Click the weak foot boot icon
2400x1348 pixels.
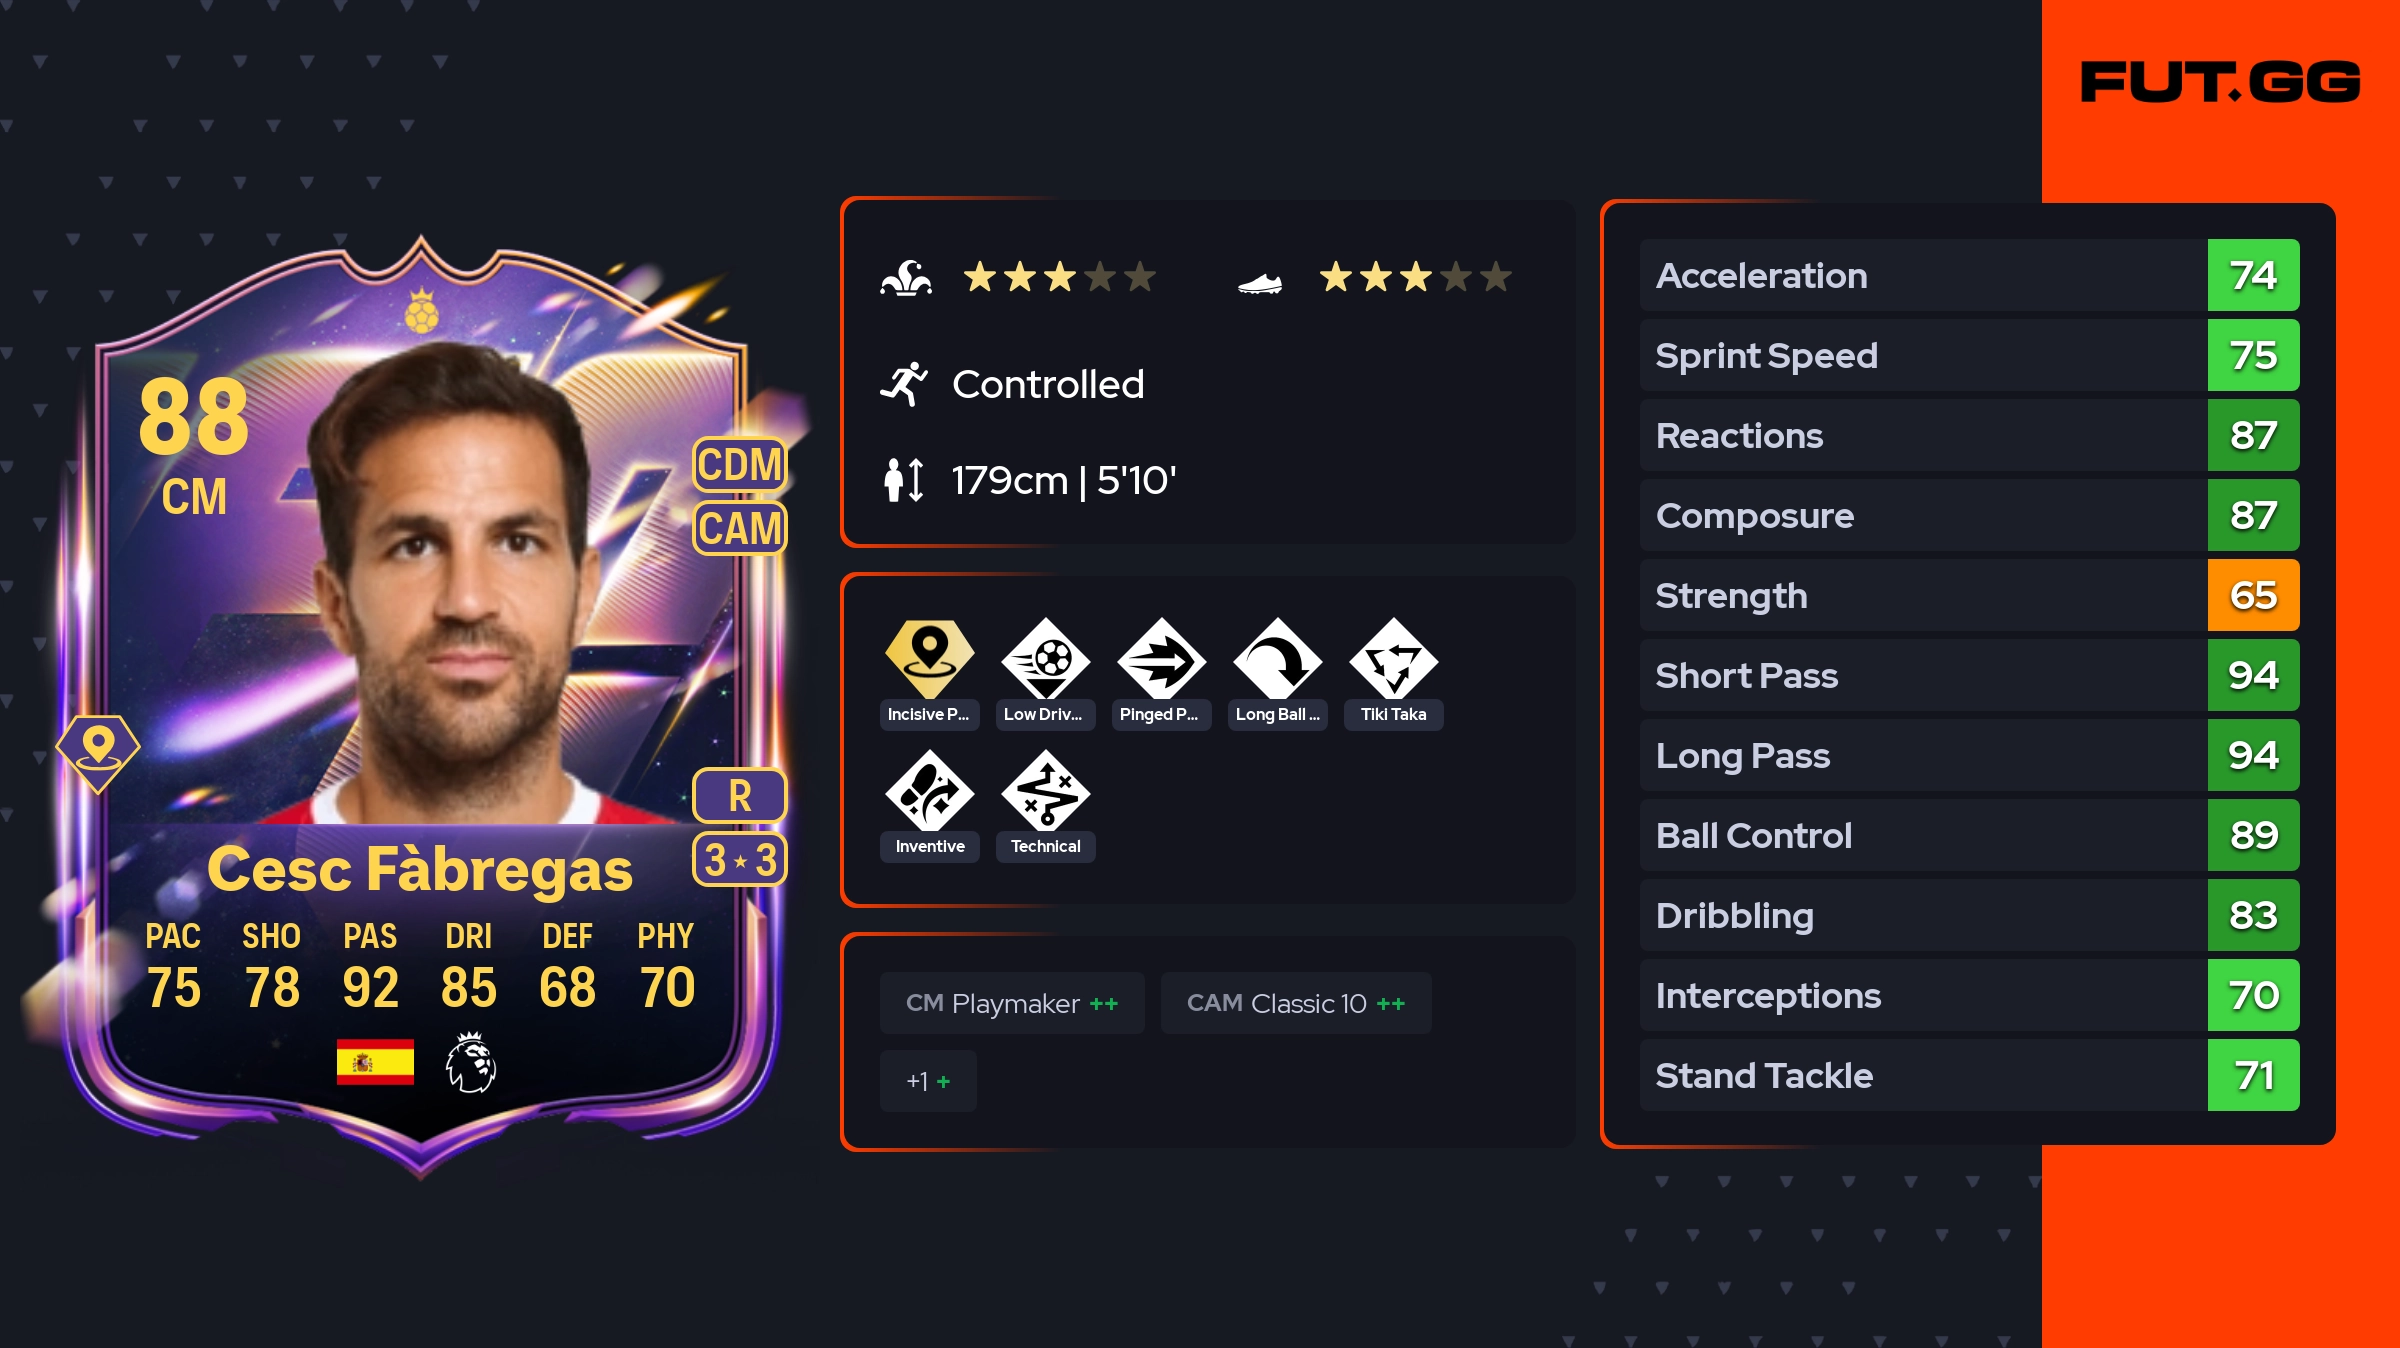tap(1260, 284)
